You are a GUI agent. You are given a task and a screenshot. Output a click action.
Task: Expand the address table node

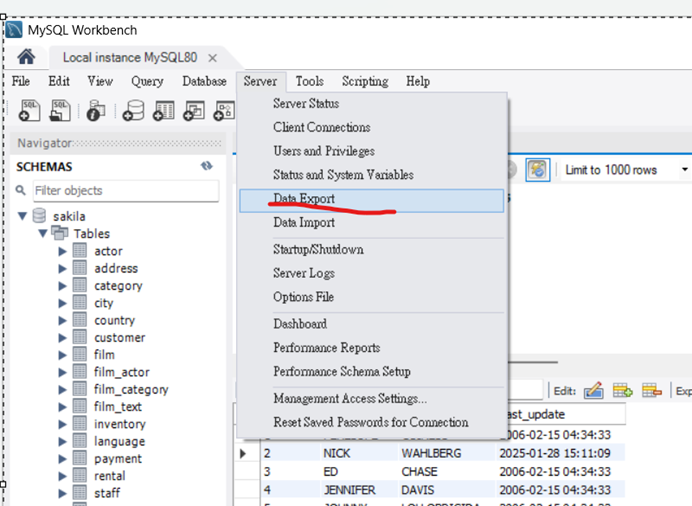(63, 268)
